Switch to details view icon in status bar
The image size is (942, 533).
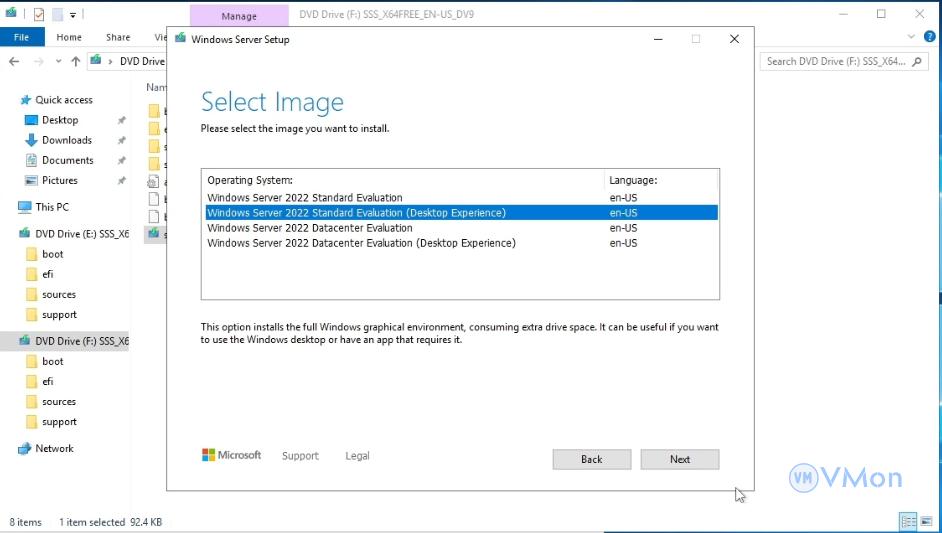[x=908, y=522]
